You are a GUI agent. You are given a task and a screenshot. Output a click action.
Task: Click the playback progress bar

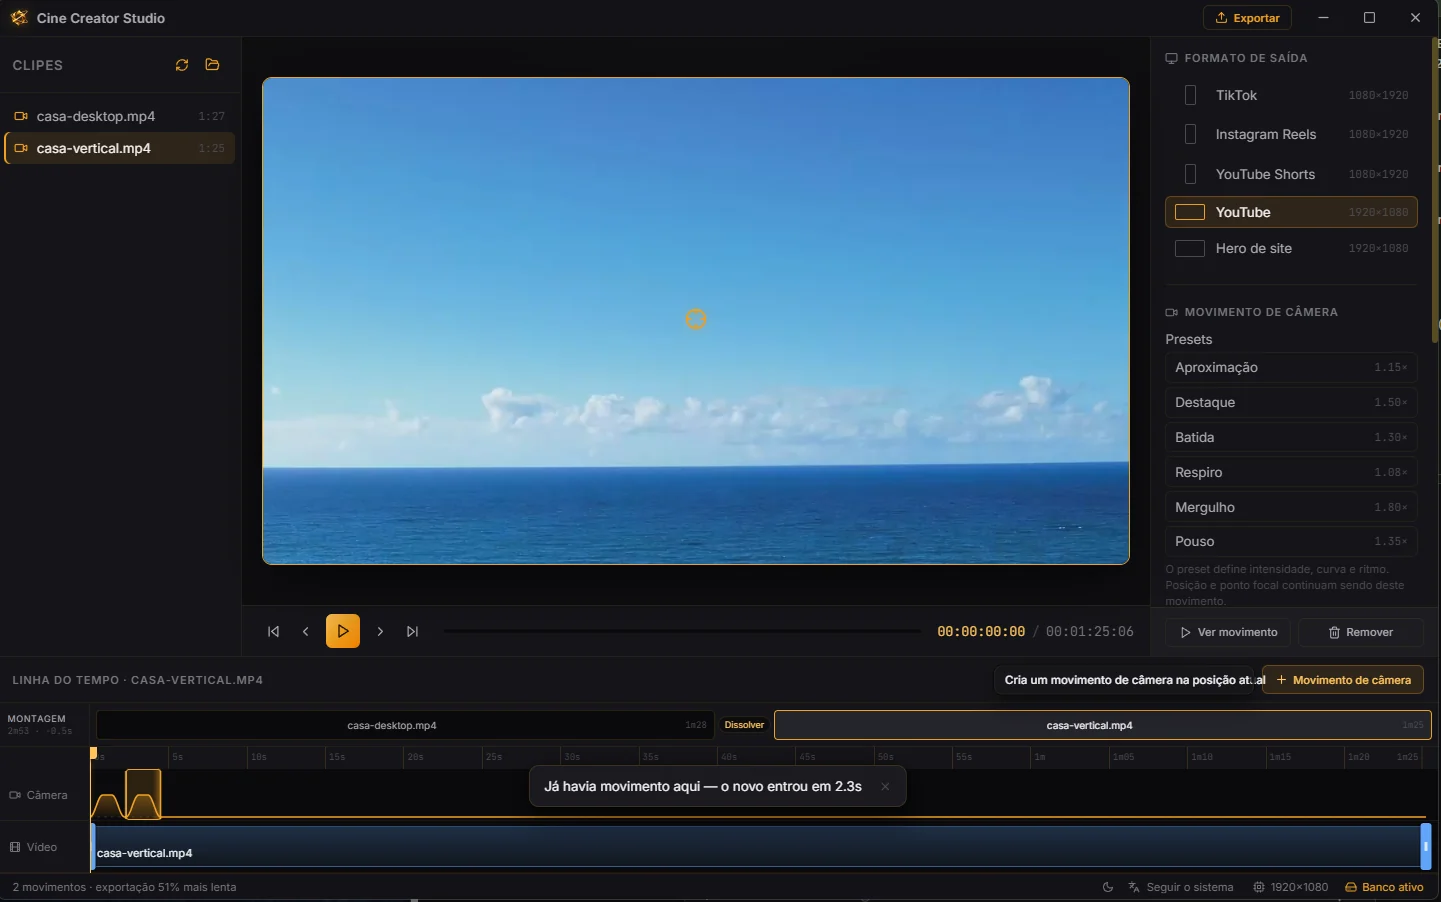(x=682, y=632)
